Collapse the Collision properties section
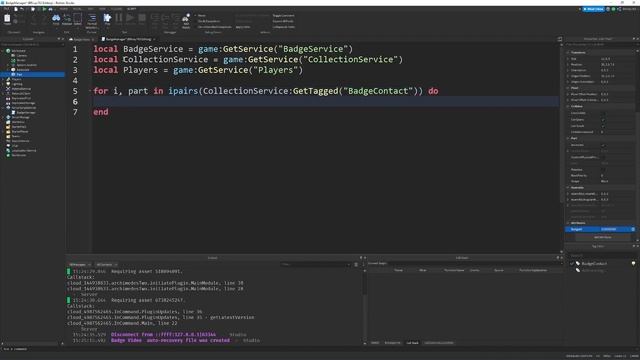The image size is (640, 360). point(568,106)
